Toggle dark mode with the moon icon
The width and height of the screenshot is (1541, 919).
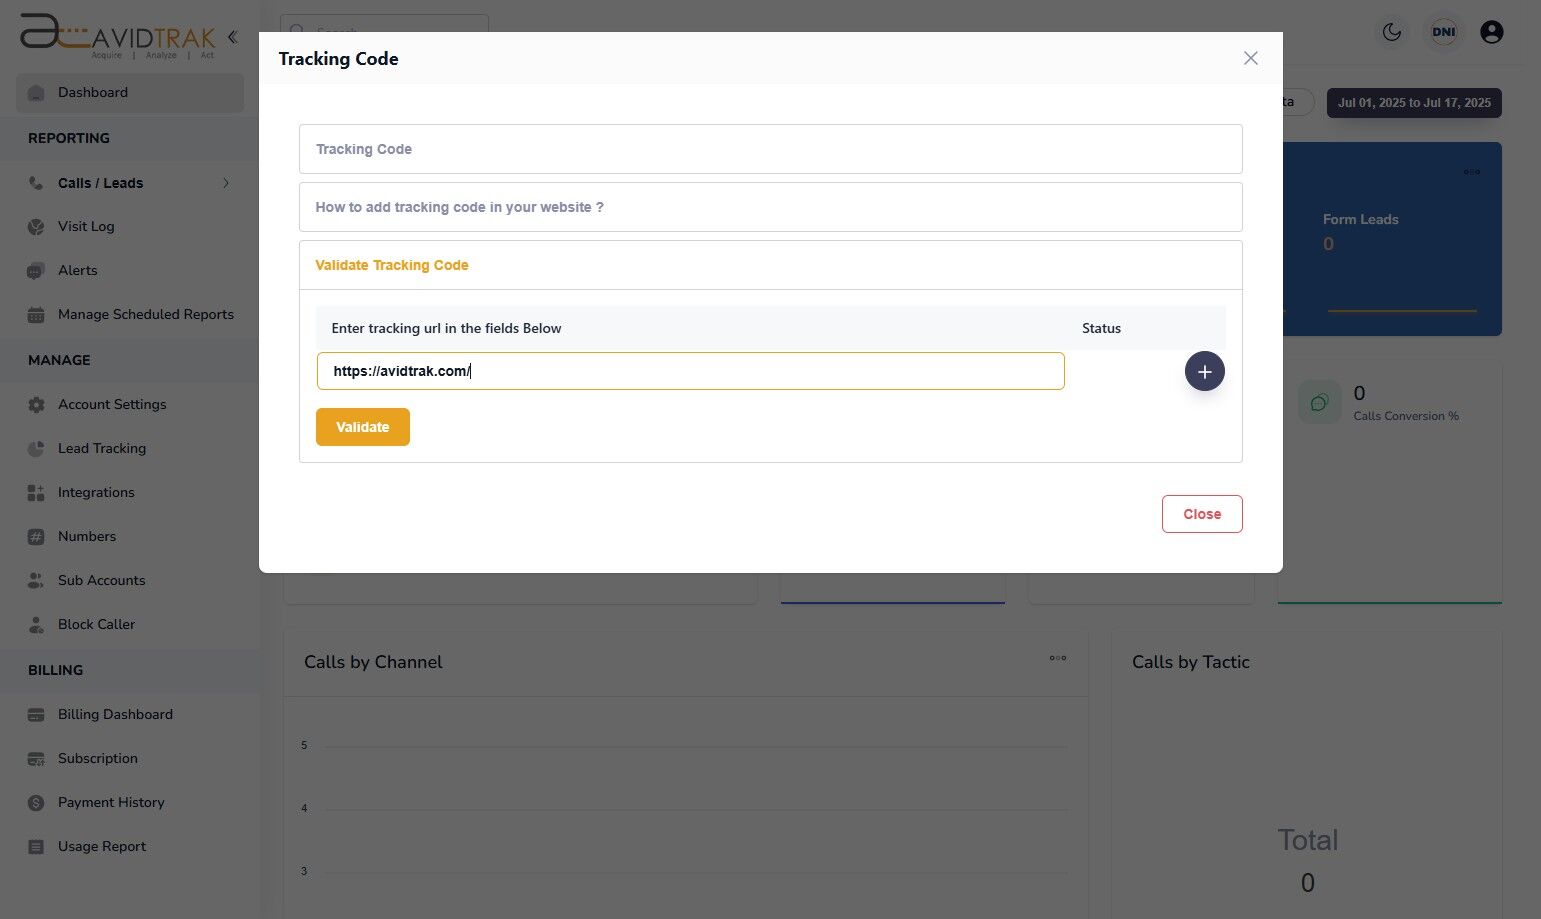click(x=1391, y=31)
